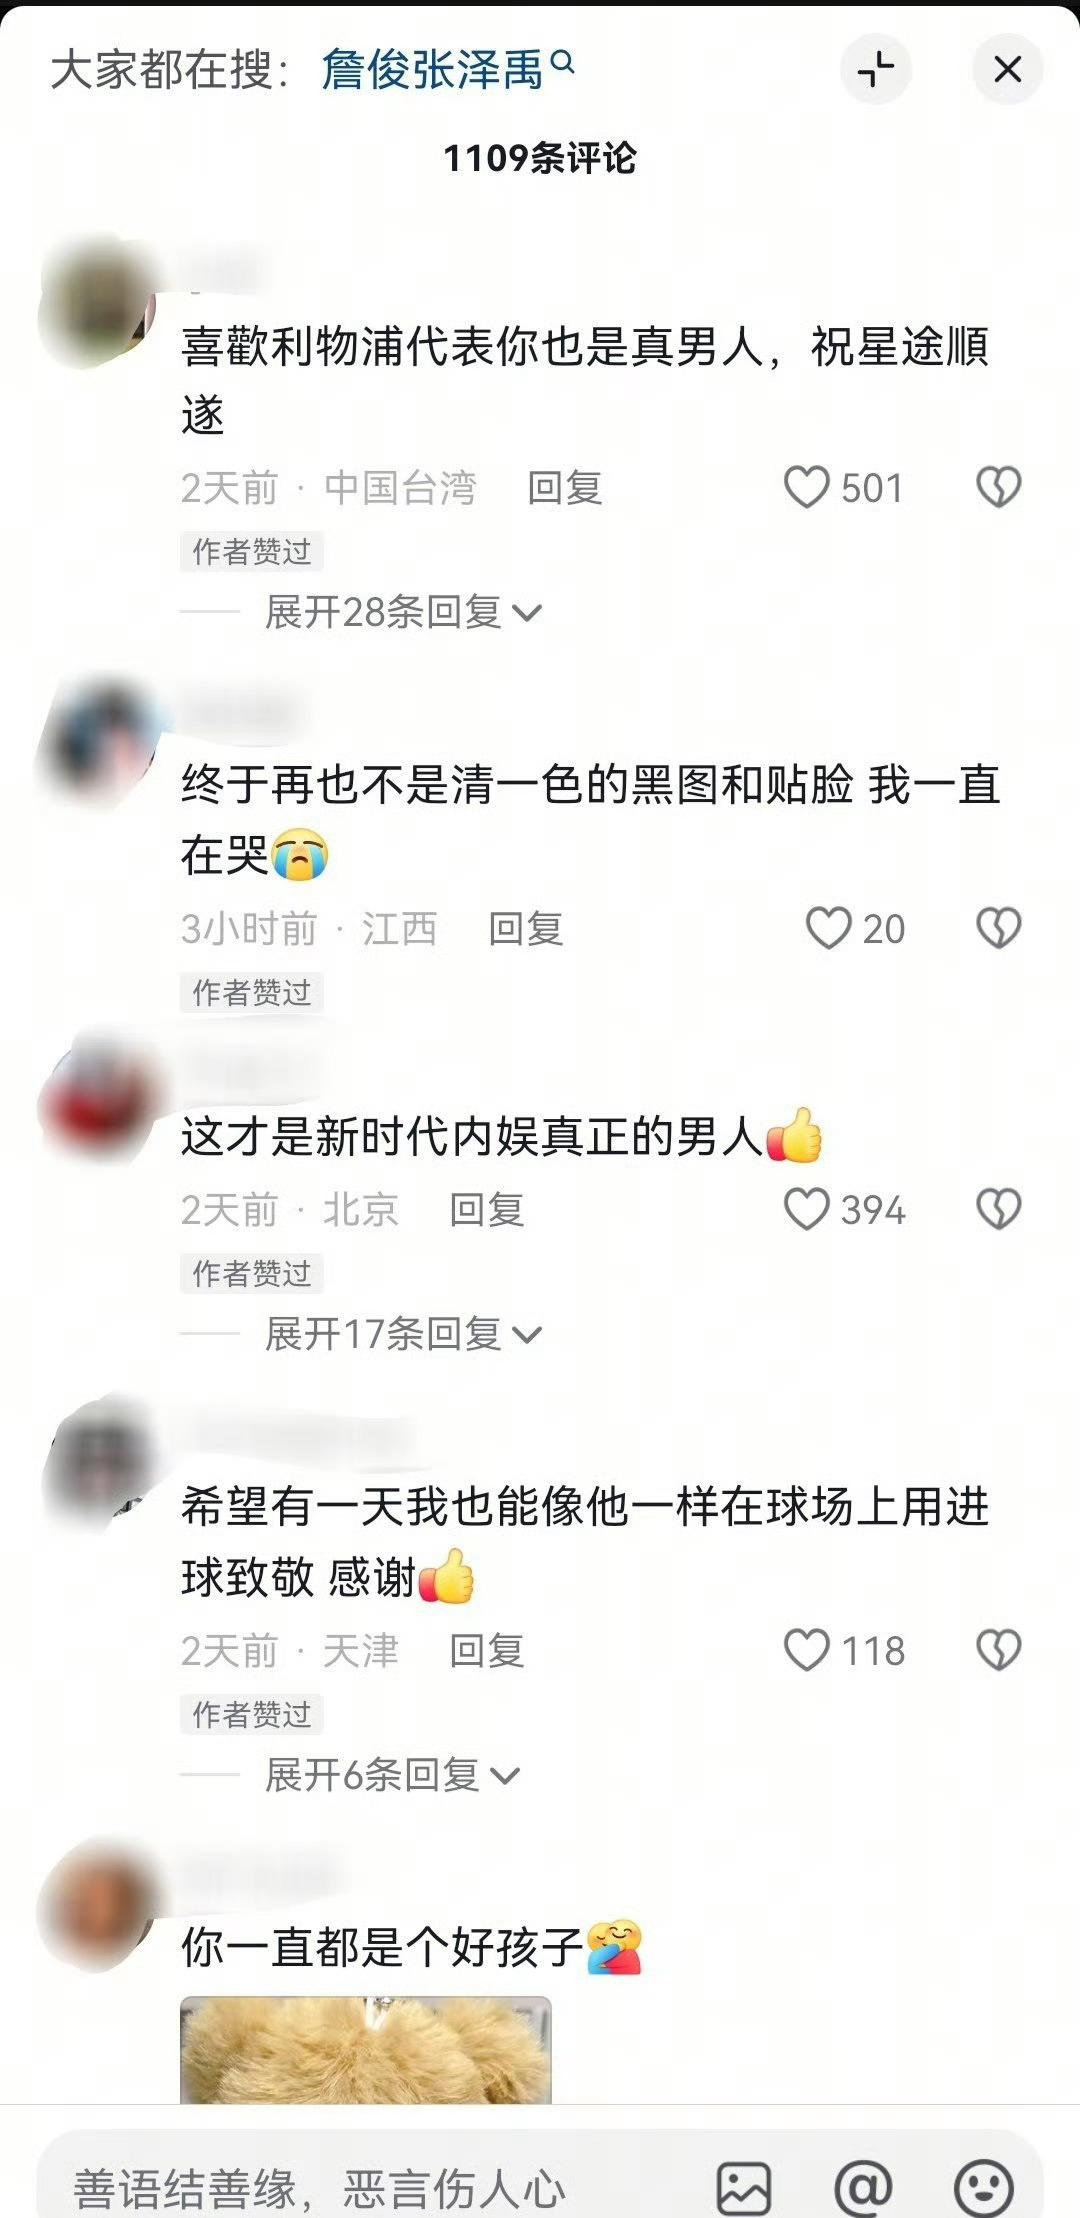Close the comments panel
Viewport: 1080px width, 2218px height.
[1008, 69]
